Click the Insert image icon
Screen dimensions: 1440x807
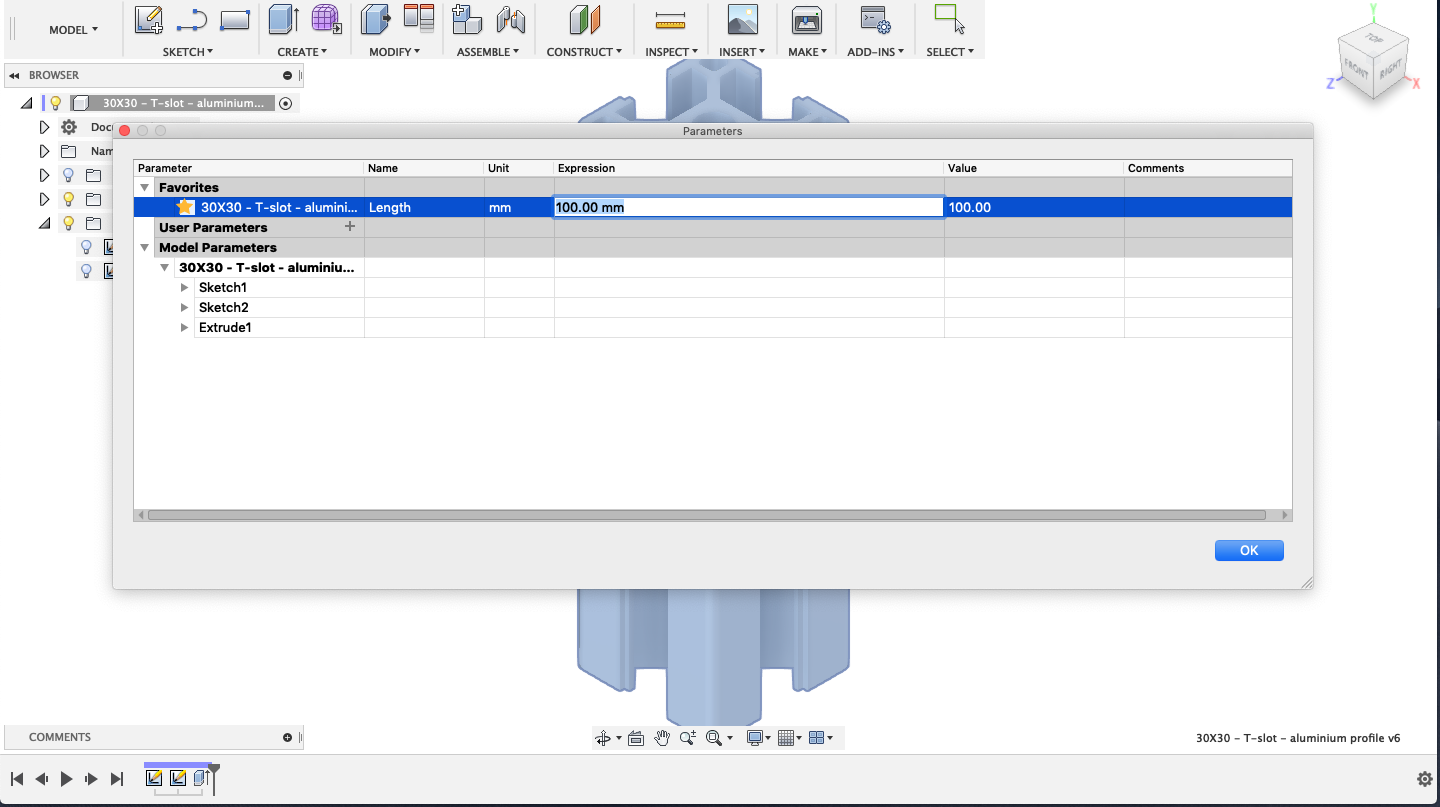coord(742,19)
